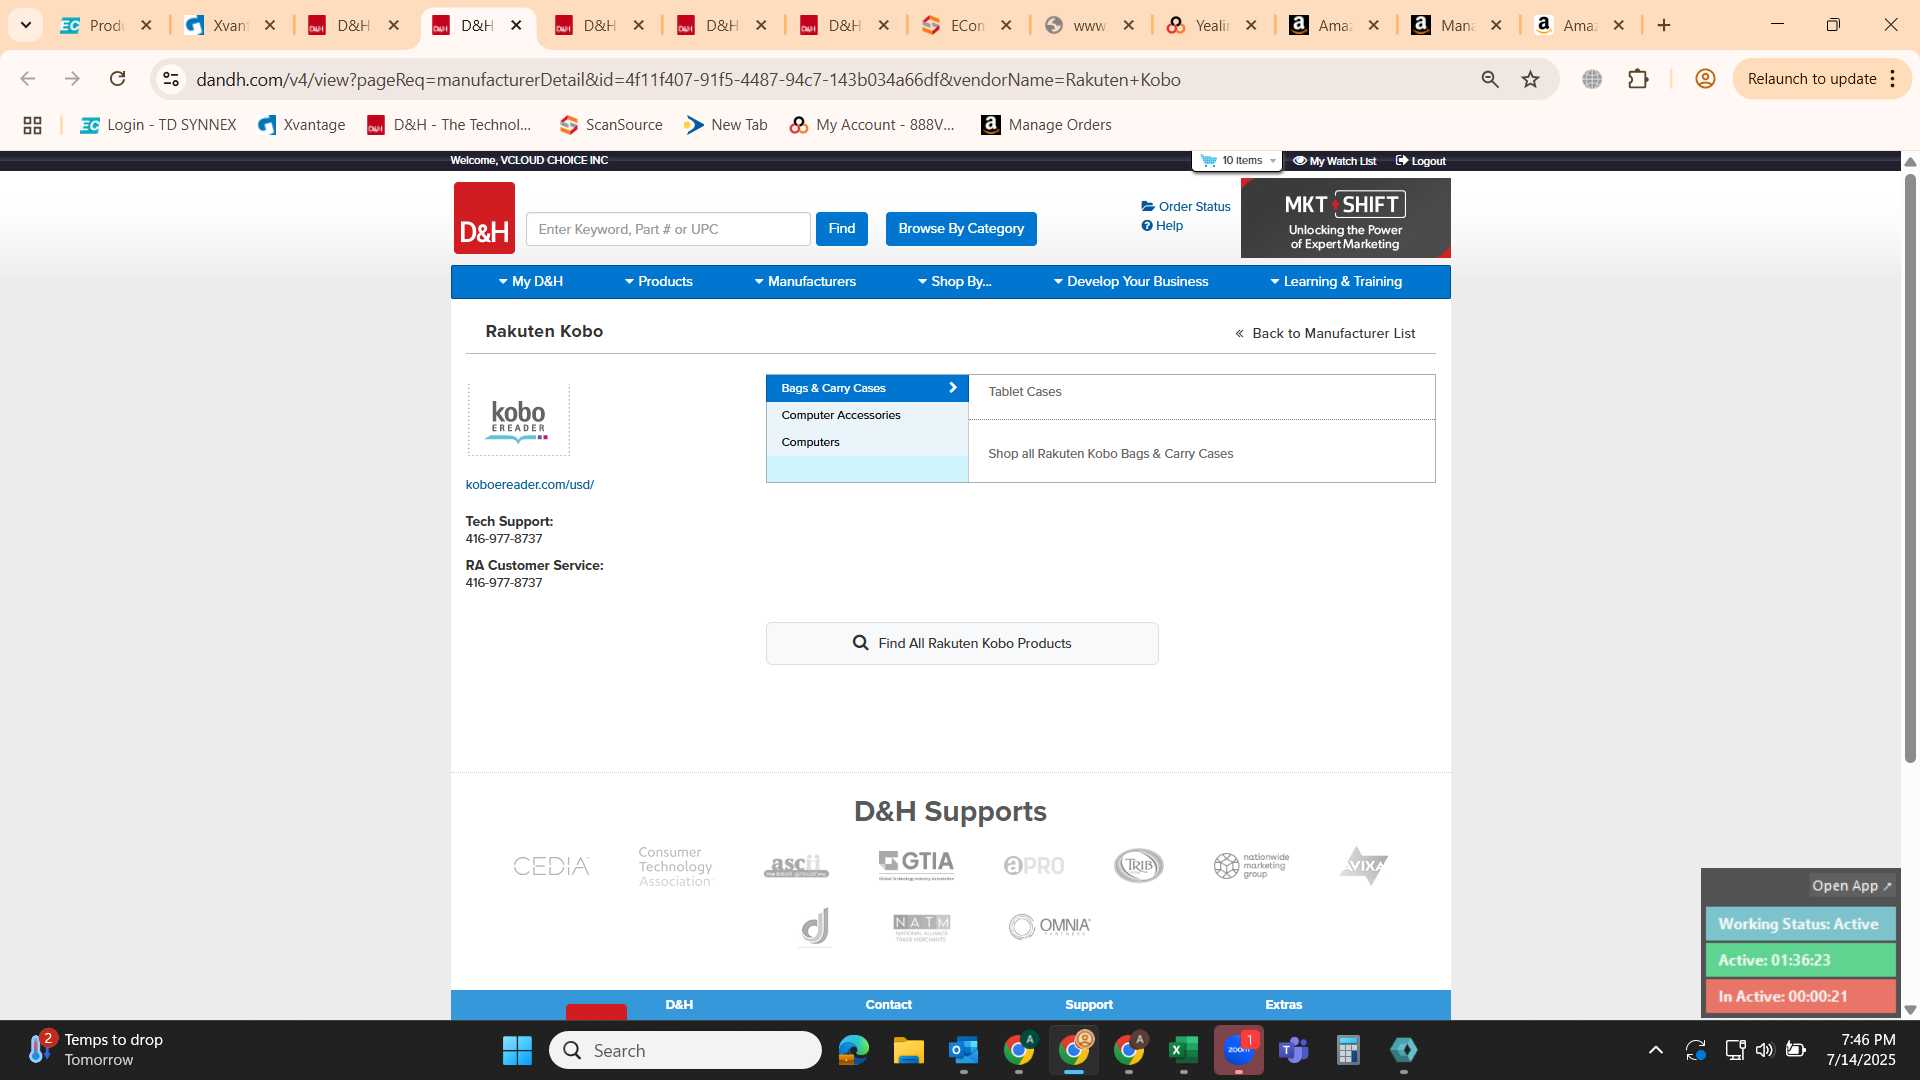Screen dimensions: 1920x1080
Task: Open the browser zoom magnifier icon
Action: tap(1490, 79)
